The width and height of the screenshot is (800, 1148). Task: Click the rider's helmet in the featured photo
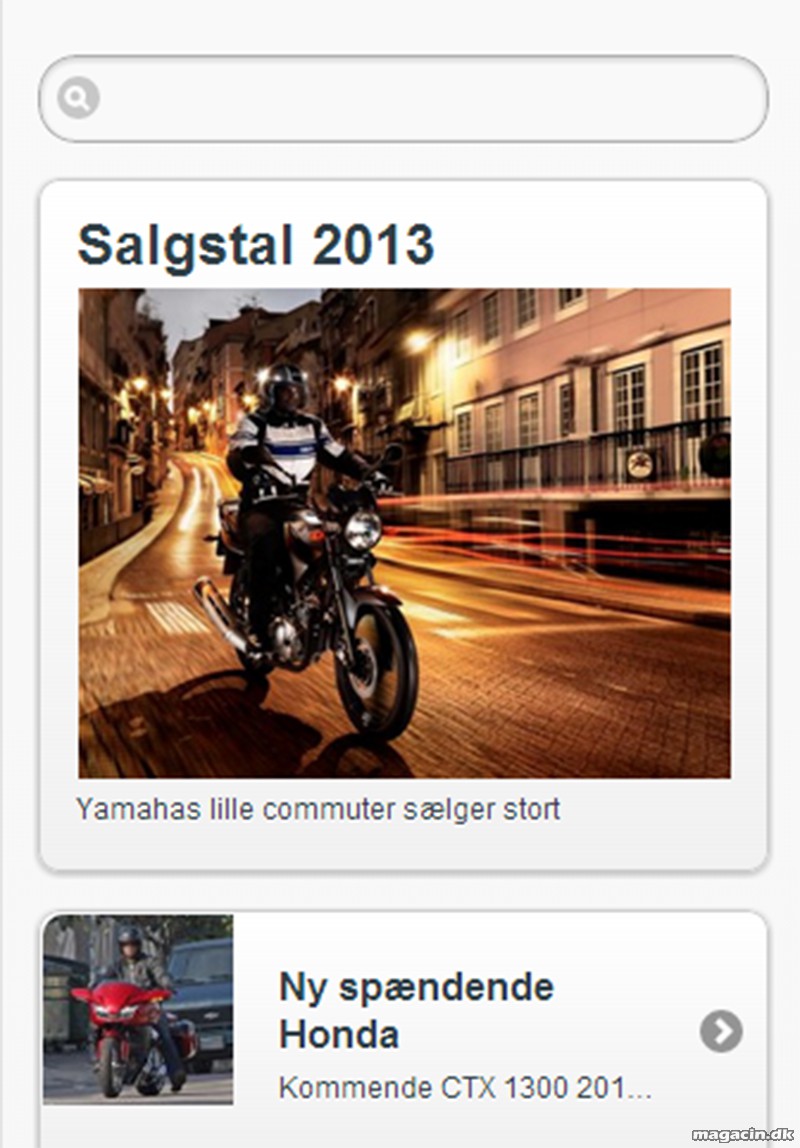pos(286,384)
